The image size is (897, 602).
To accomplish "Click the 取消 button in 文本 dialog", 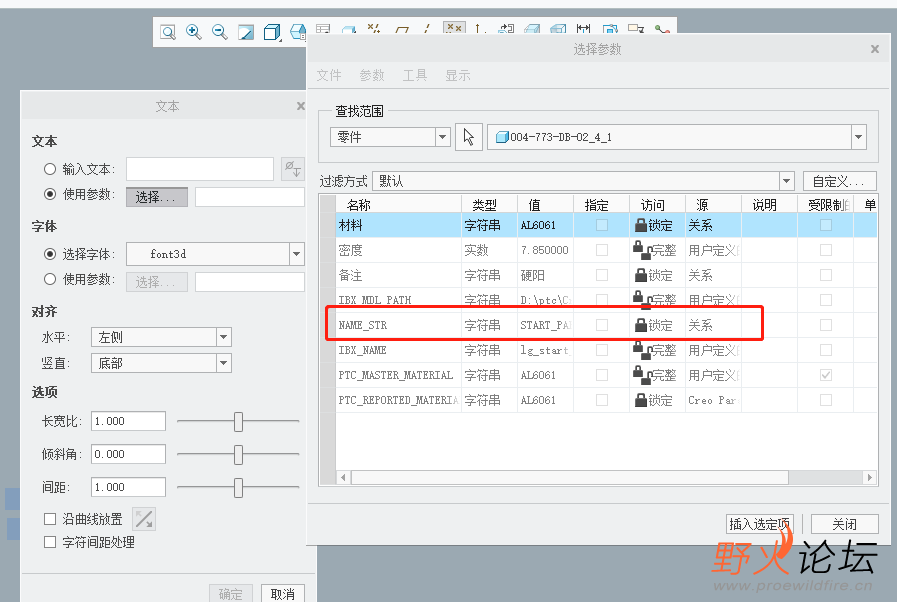I will (283, 594).
